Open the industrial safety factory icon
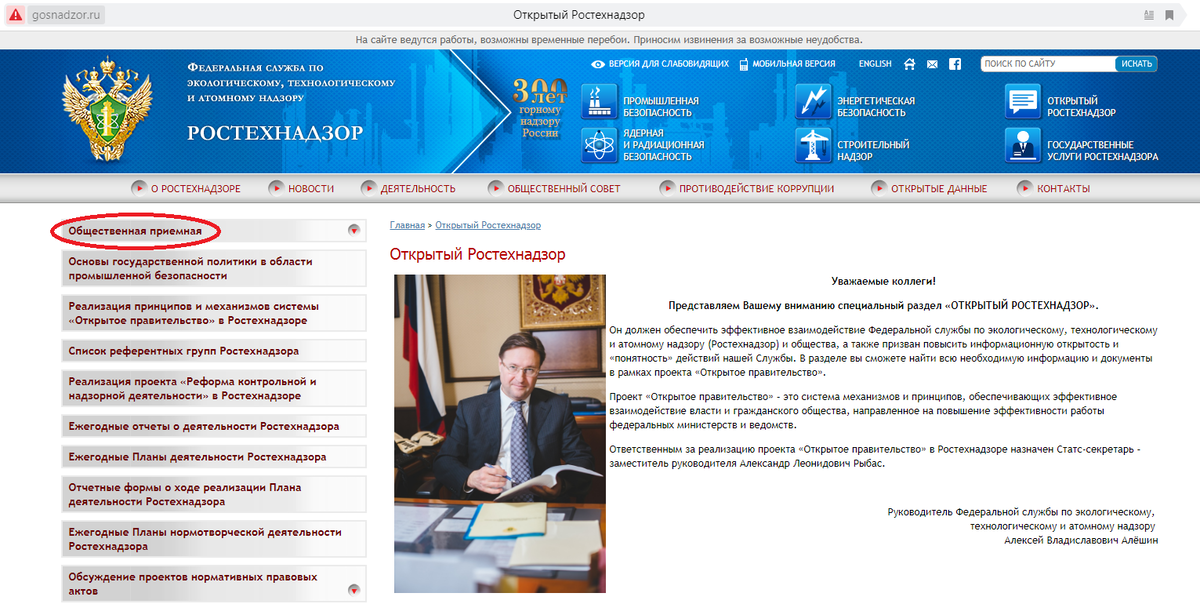The height and width of the screenshot is (604, 1200). (599, 101)
